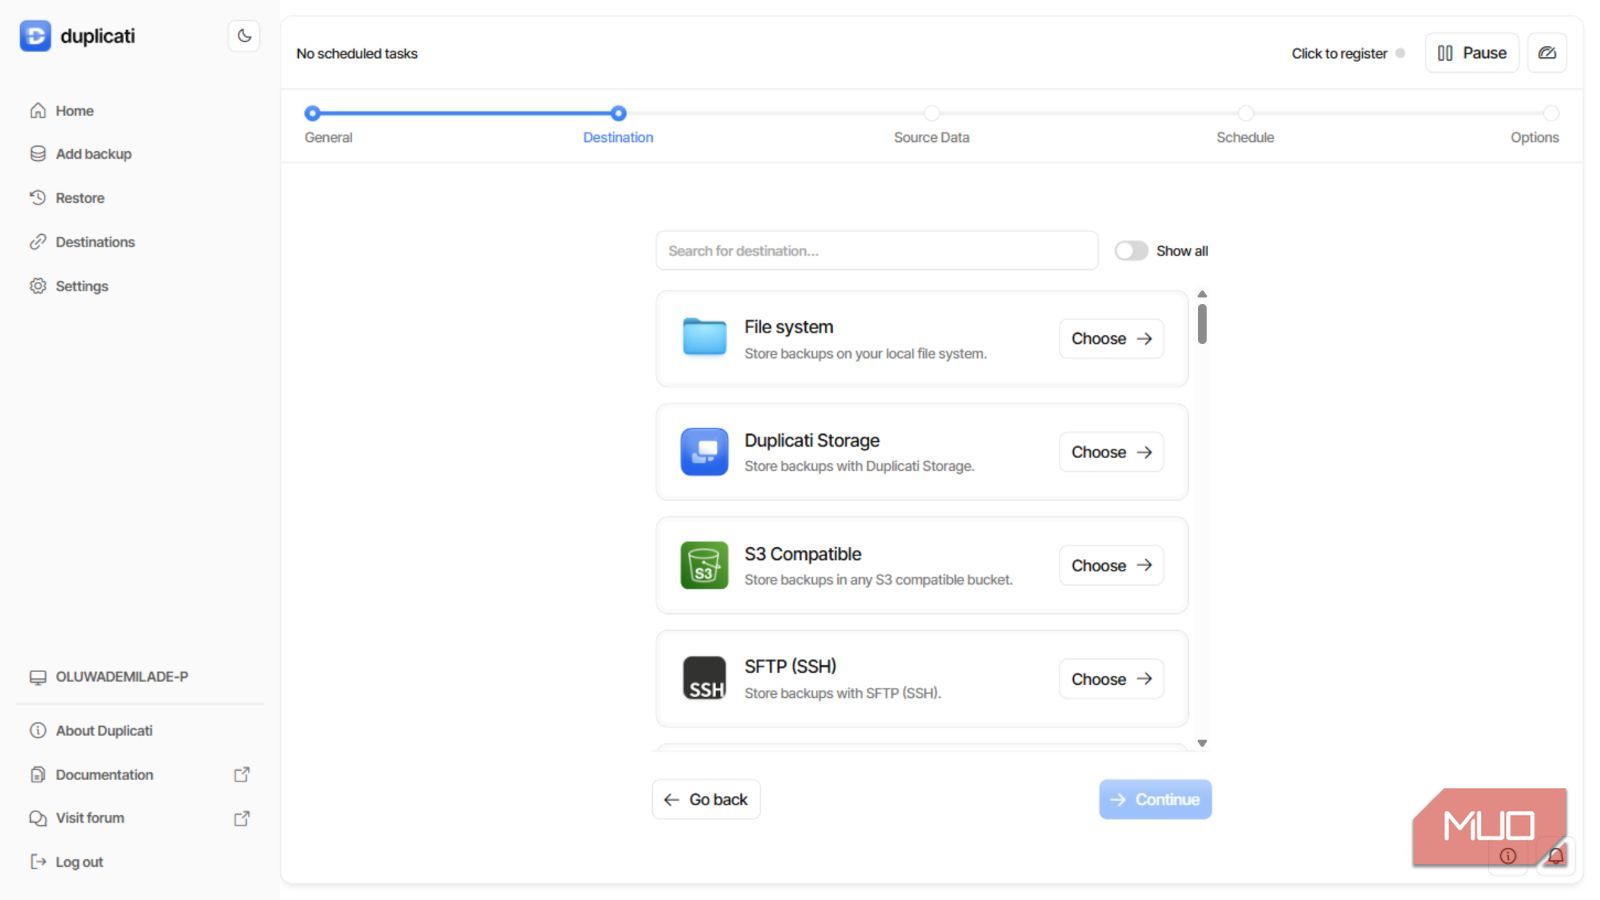
Task: Click the S3 Compatible bucket icon
Action: tap(704, 565)
